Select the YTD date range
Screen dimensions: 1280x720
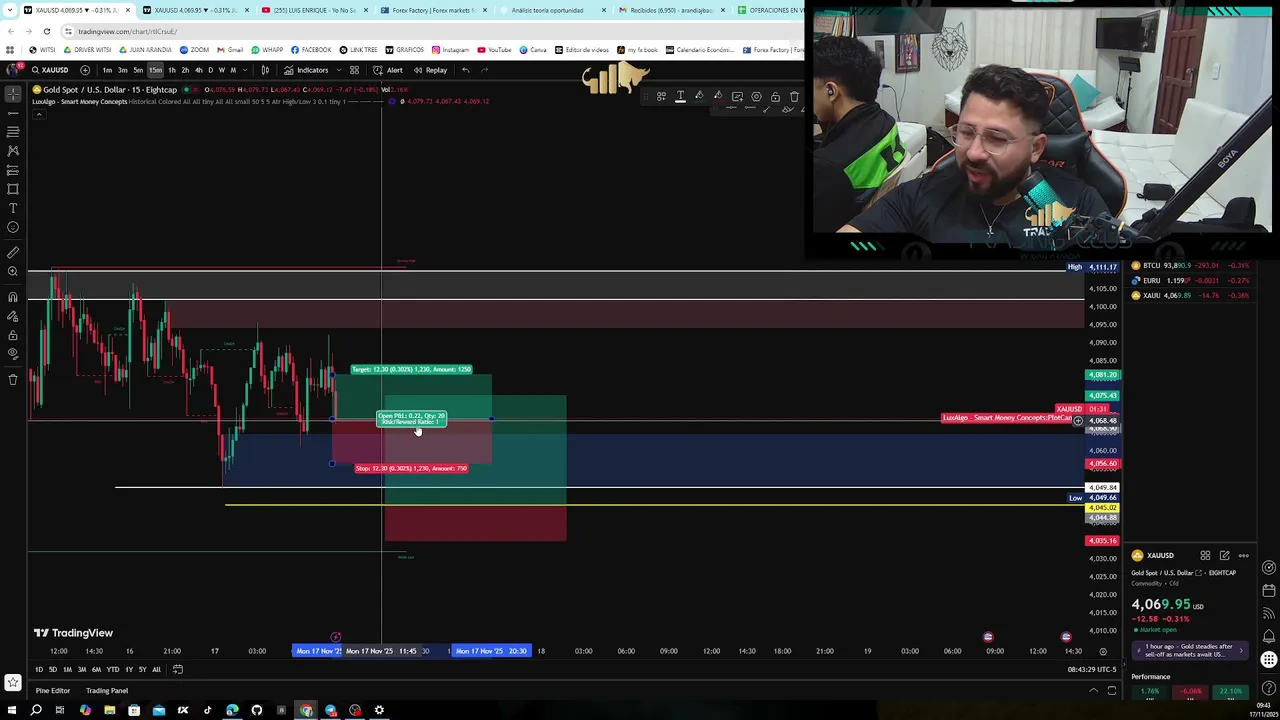point(112,670)
